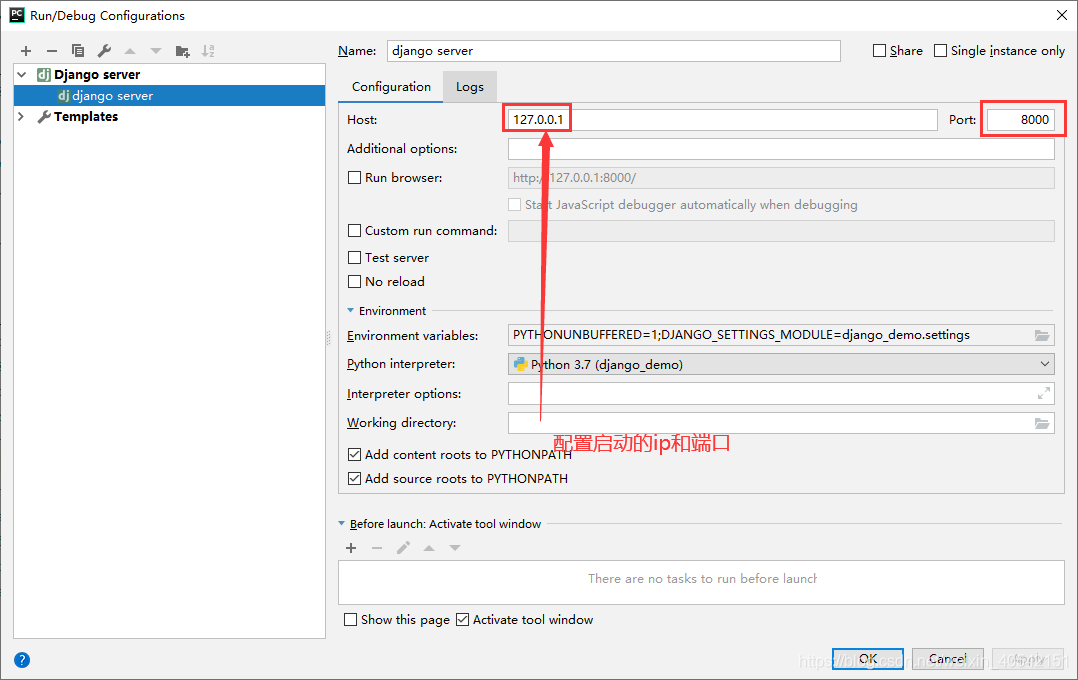This screenshot has height=680, width=1078.
Task: Move configuration down in left toolbar
Action: (x=156, y=51)
